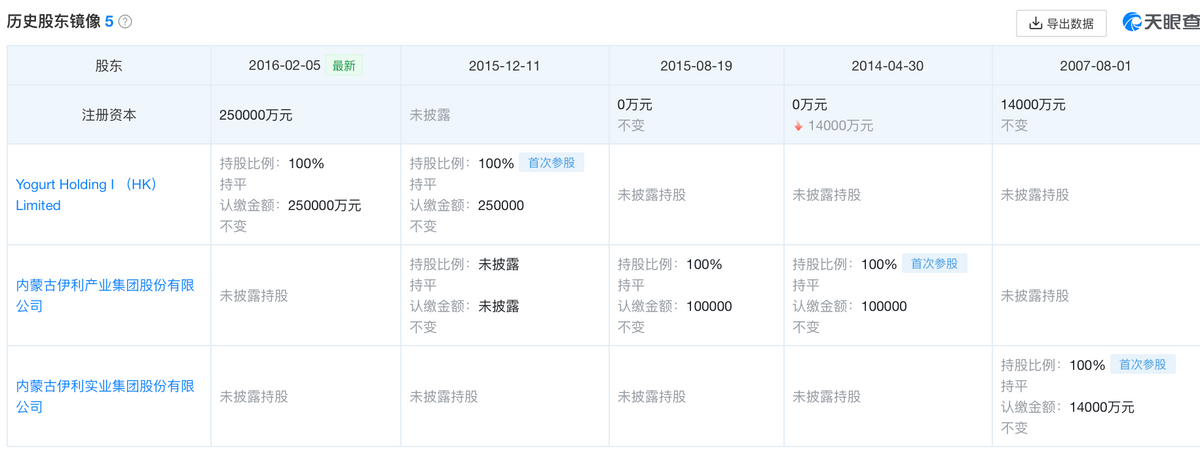This screenshot has height=462, width=1200.
Task: Select the 2015-12-11 column header
Action: pos(504,66)
